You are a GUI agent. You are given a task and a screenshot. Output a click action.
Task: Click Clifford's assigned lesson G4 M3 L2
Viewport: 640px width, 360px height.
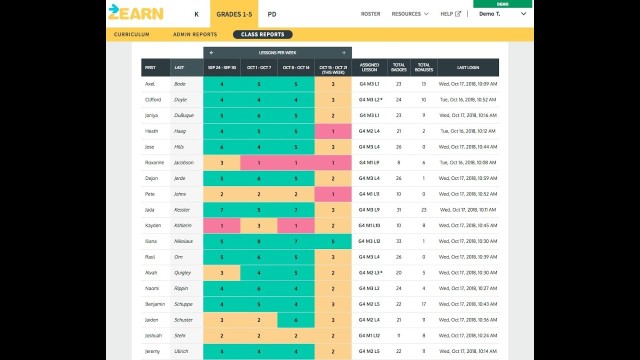(370, 100)
